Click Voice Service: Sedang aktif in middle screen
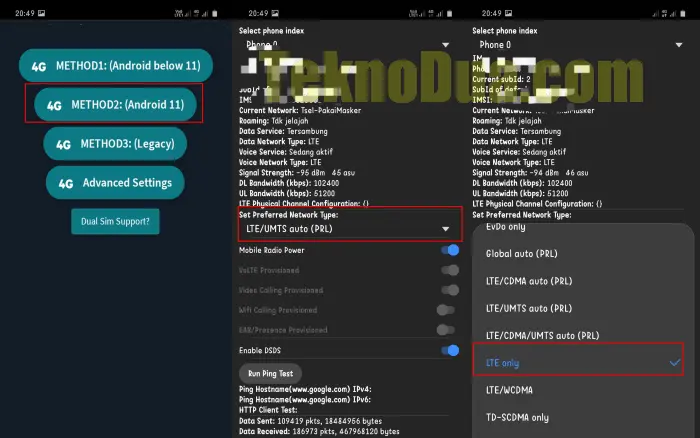This screenshot has height=438, width=700. [x=286, y=152]
